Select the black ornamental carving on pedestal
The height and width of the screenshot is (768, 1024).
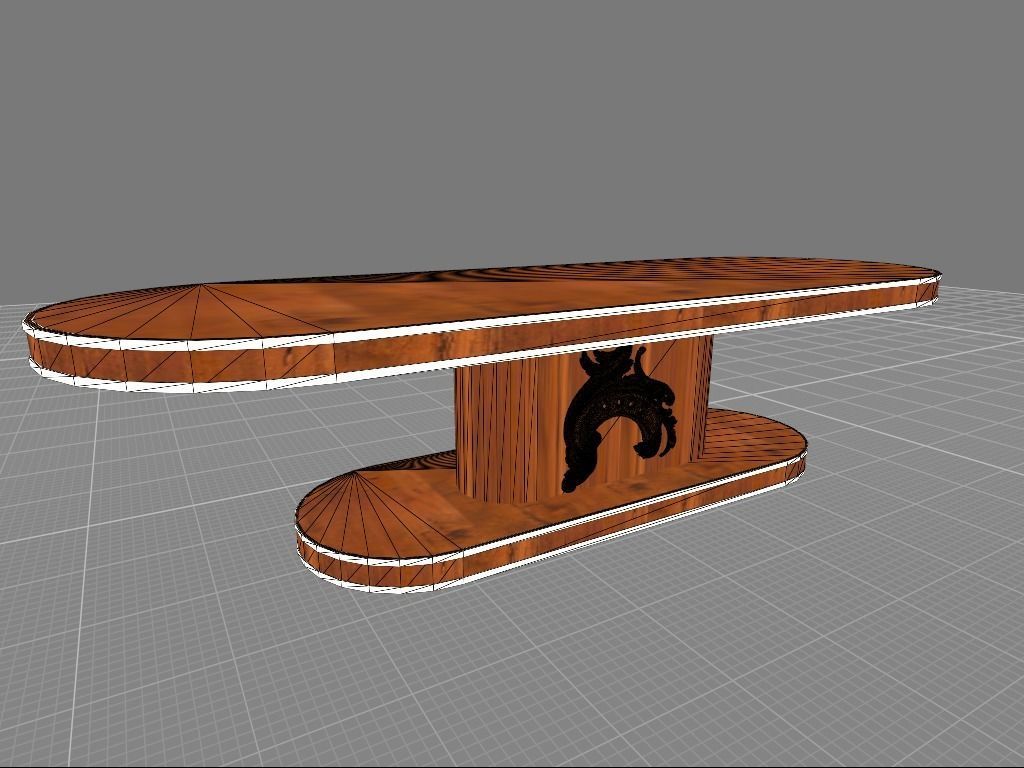tap(618, 418)
